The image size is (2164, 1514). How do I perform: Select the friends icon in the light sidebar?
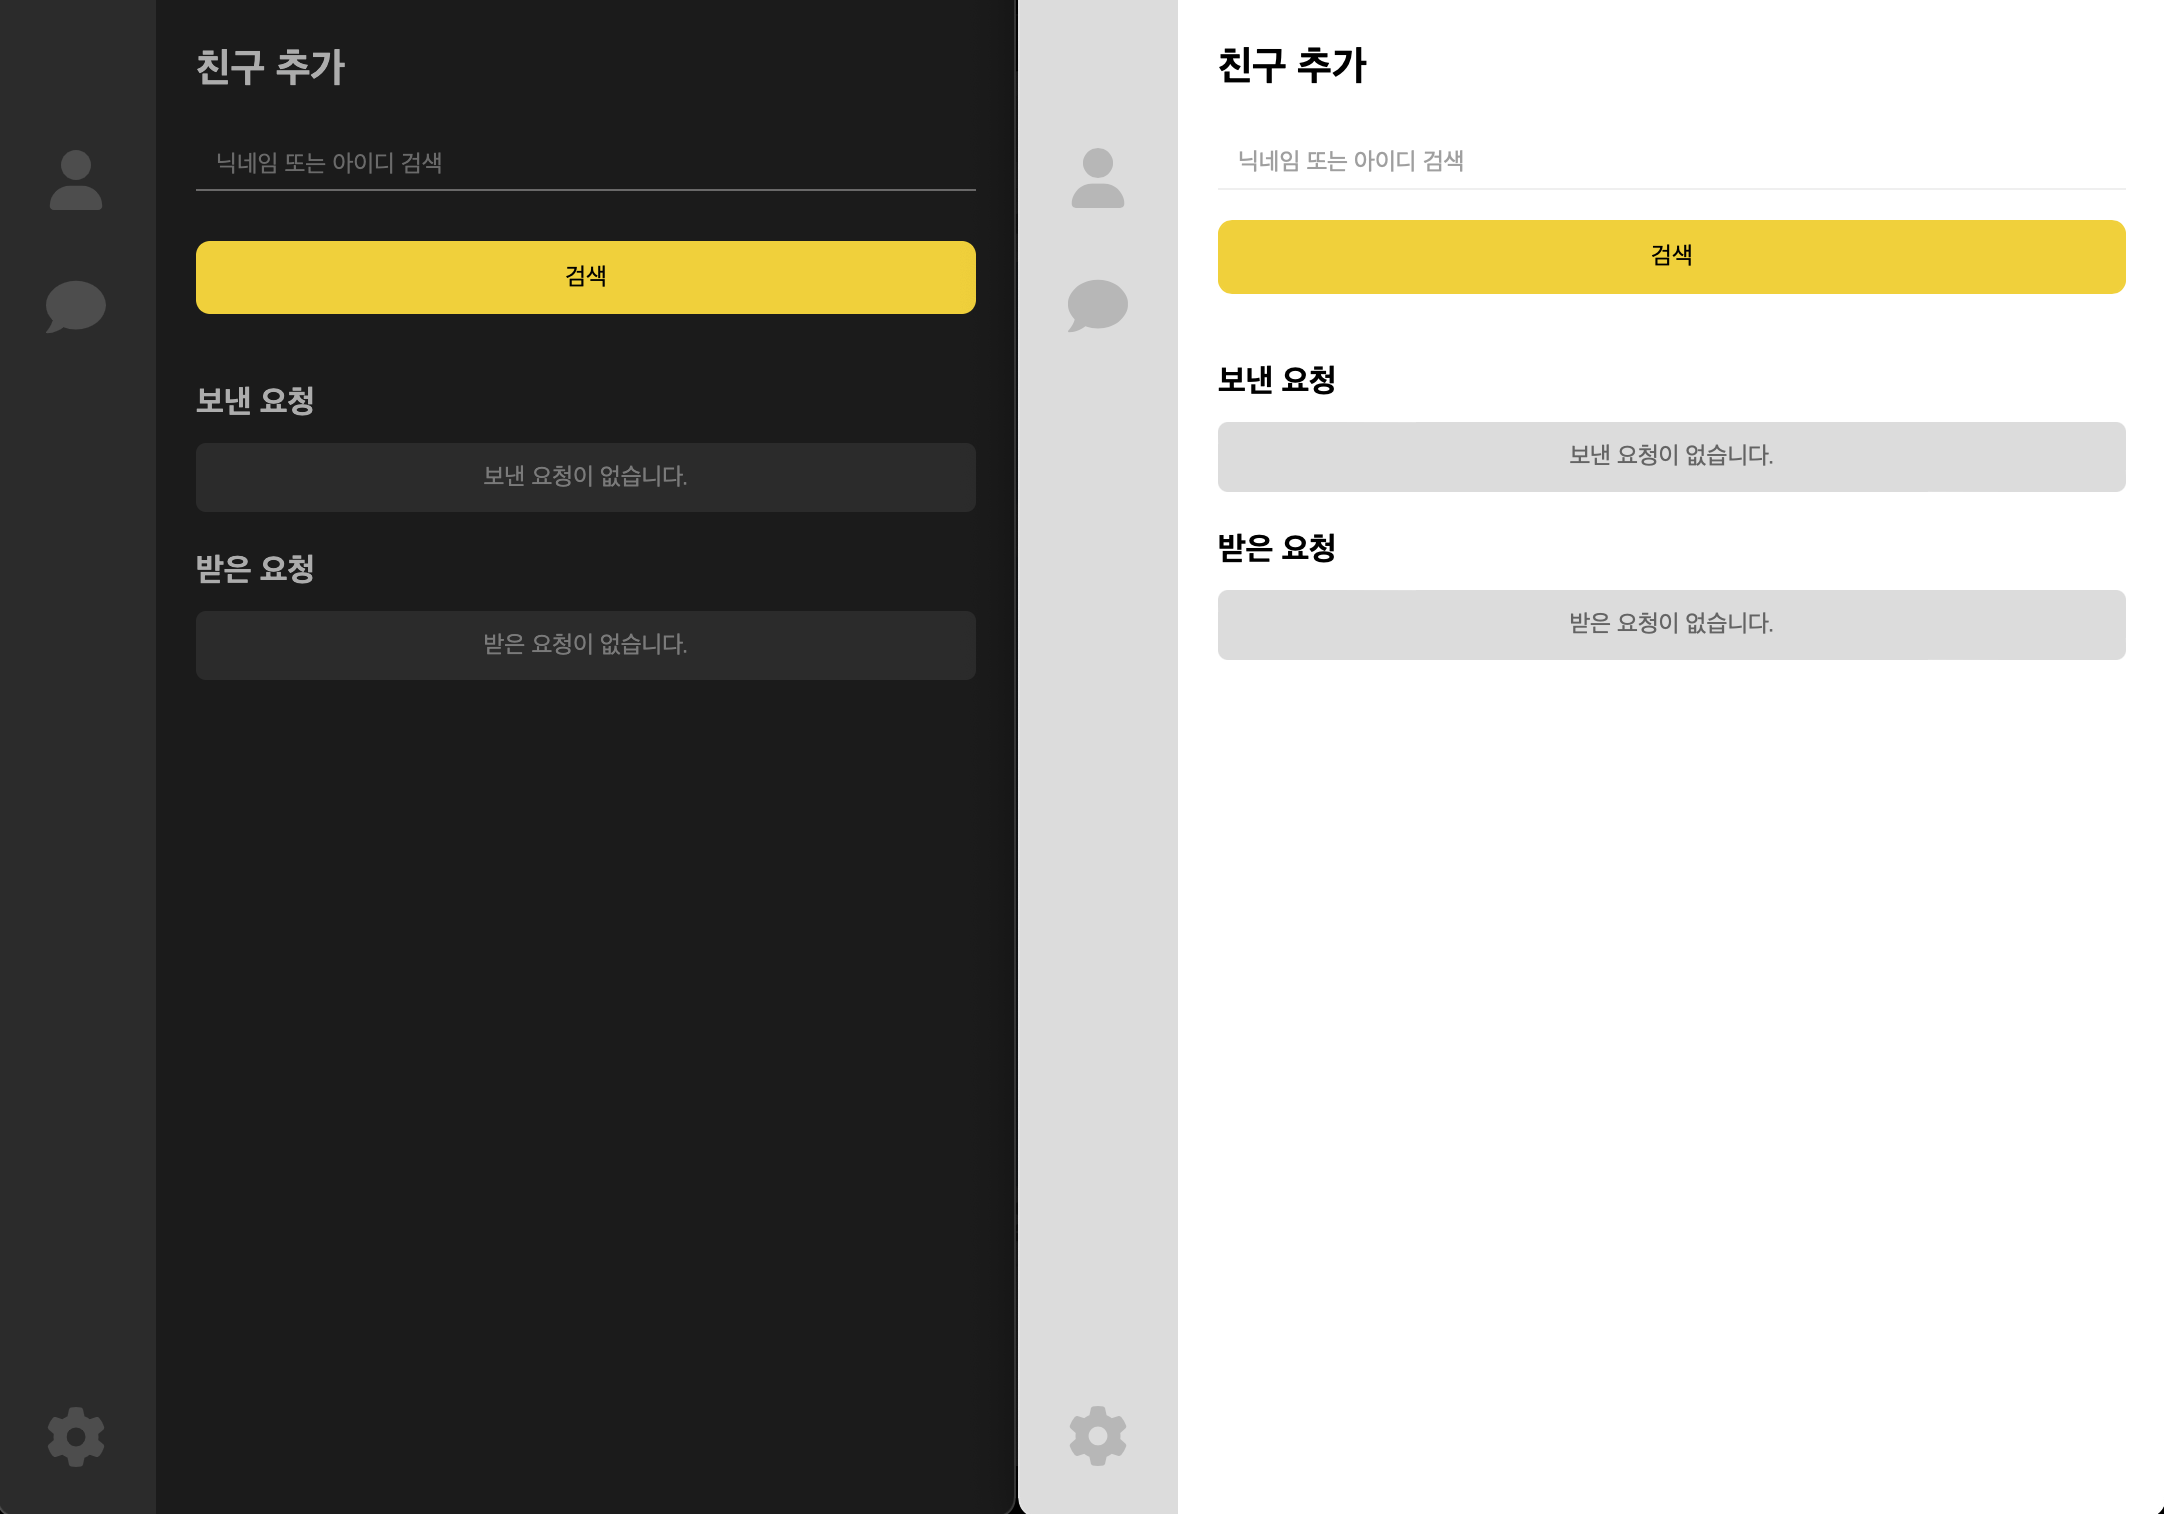point(1098,178)
